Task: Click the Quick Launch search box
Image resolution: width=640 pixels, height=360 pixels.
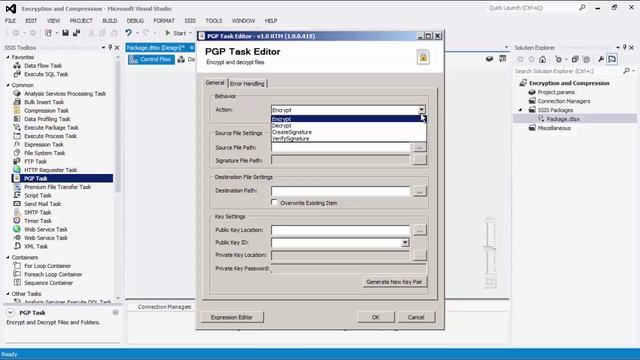Action: 533,8
